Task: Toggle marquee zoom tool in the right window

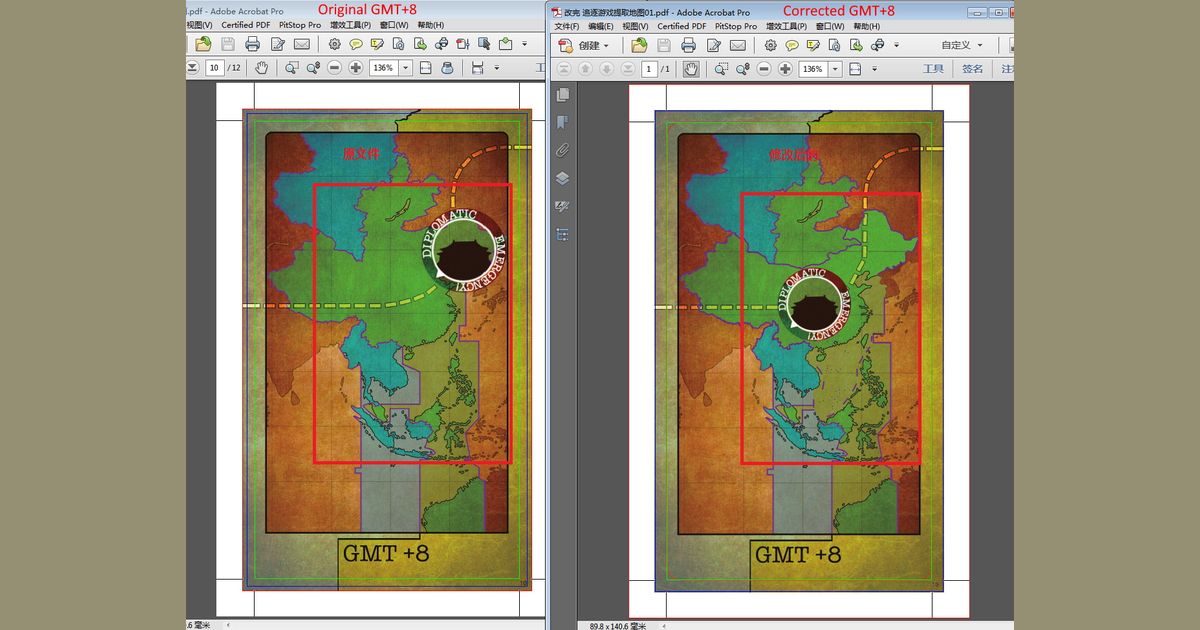Action: coord(721,69)
